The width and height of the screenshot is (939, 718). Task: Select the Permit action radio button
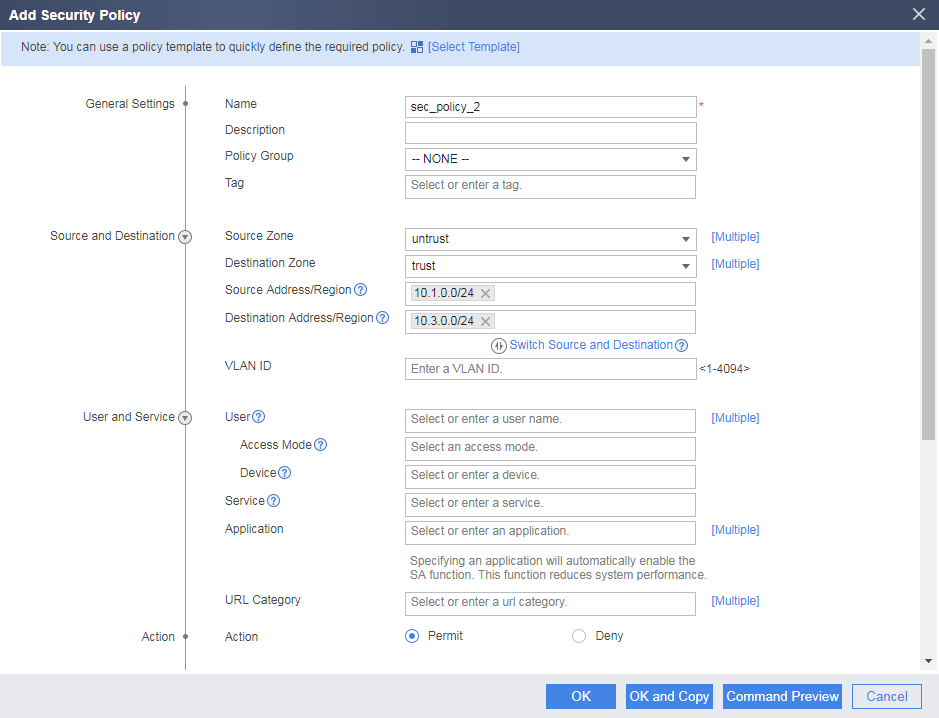pos(412,636)
